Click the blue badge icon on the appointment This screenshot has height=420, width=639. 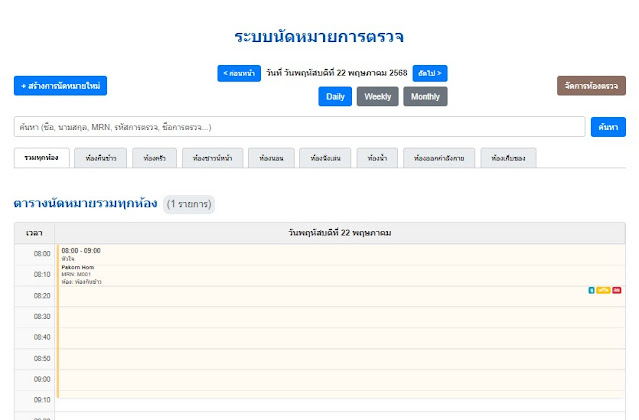(591, 290)
